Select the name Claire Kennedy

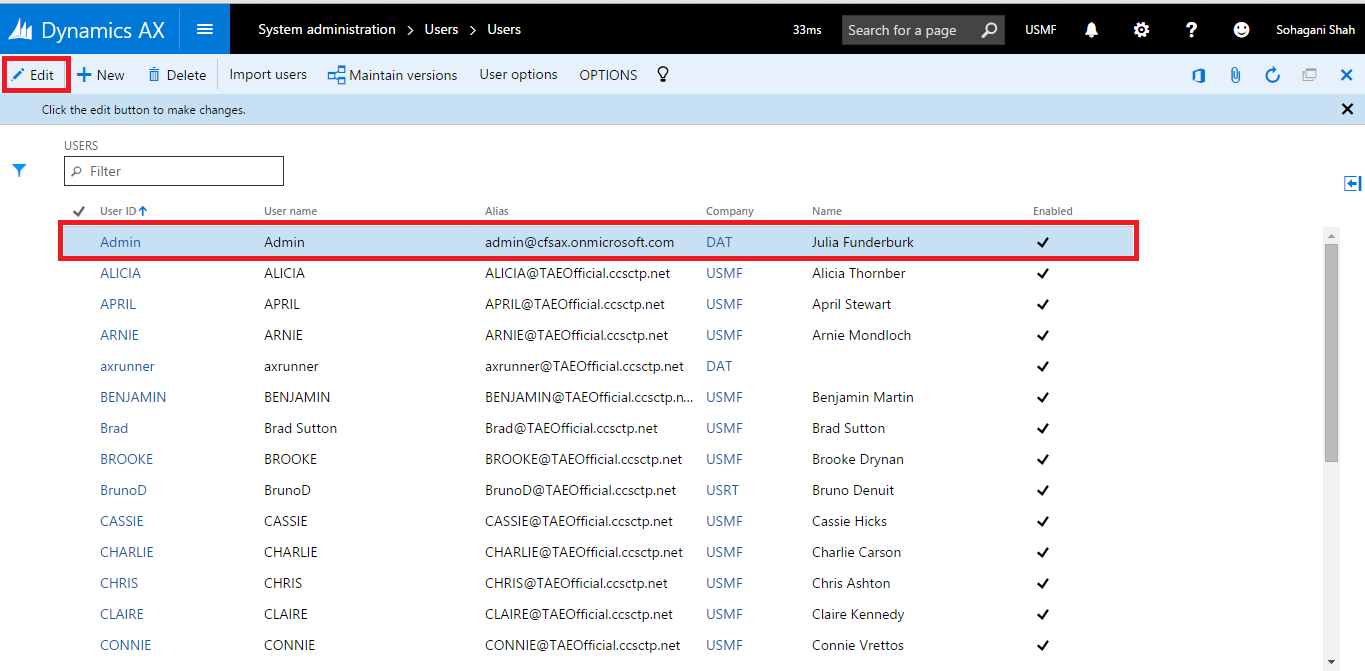[x=858, y=614]
